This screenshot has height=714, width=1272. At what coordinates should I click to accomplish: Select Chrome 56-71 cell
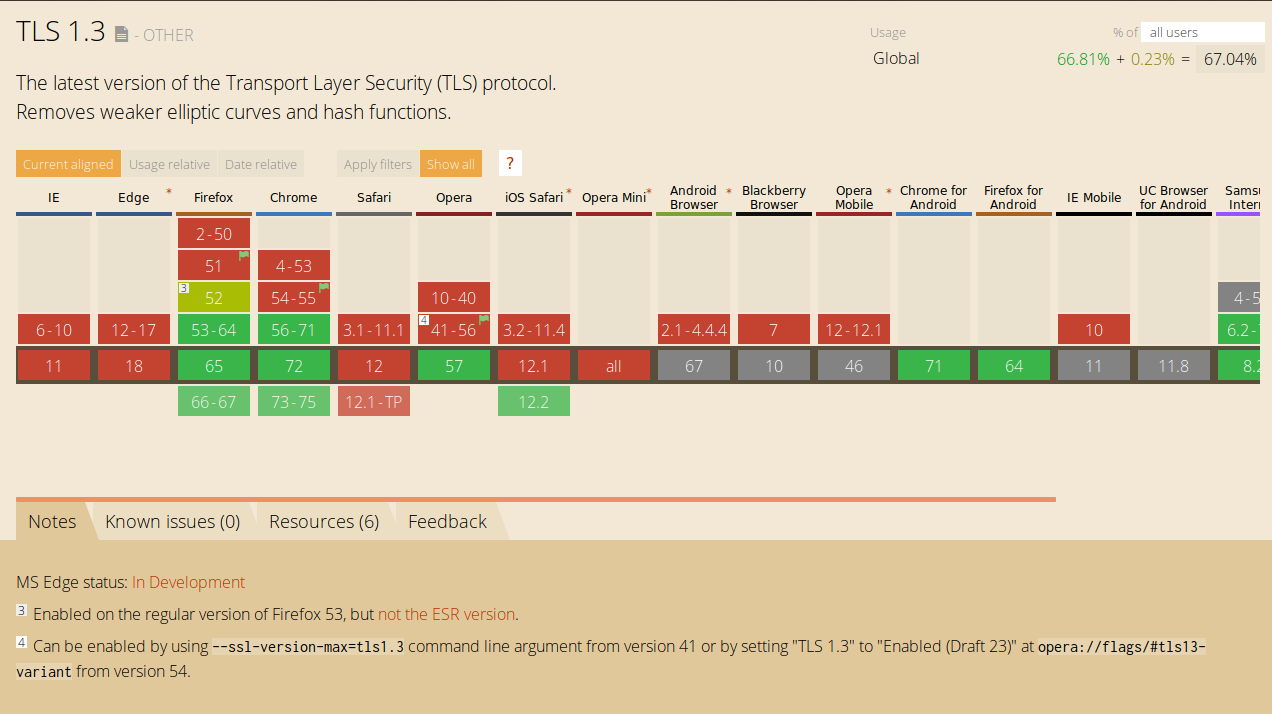[294, 329]
